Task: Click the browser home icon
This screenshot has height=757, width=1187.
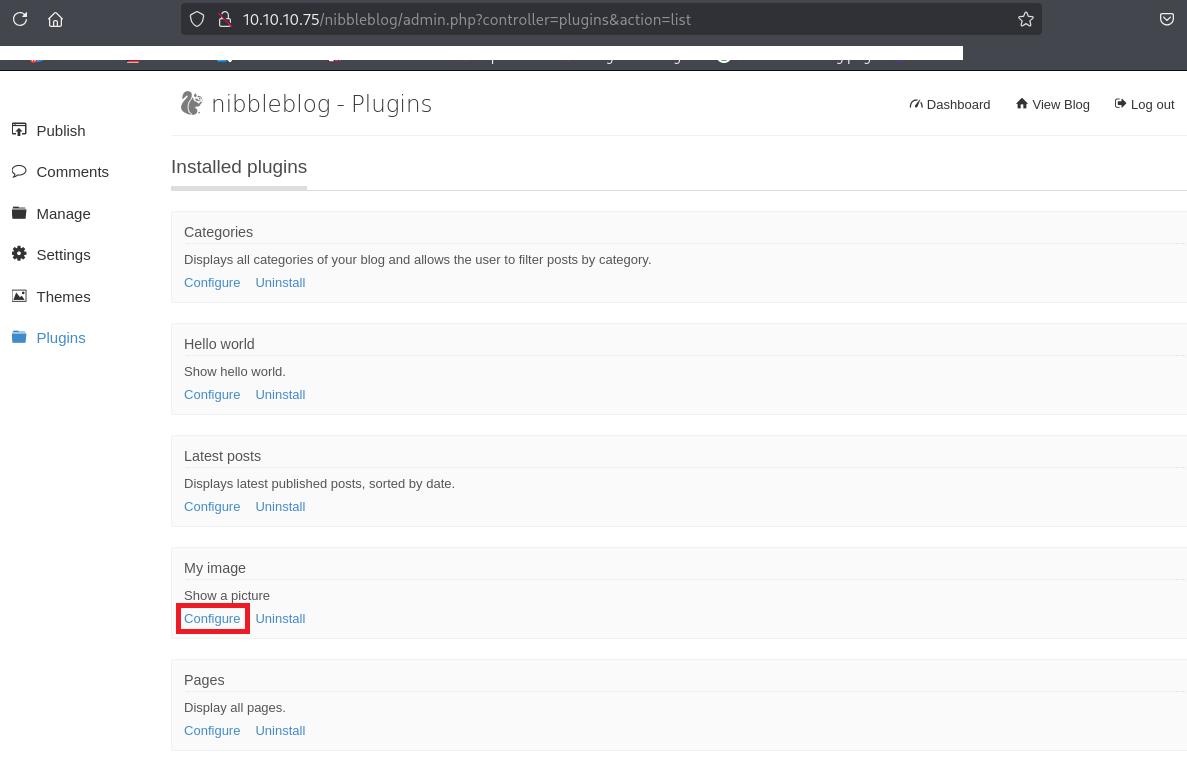Action: [x=55, y=19]
